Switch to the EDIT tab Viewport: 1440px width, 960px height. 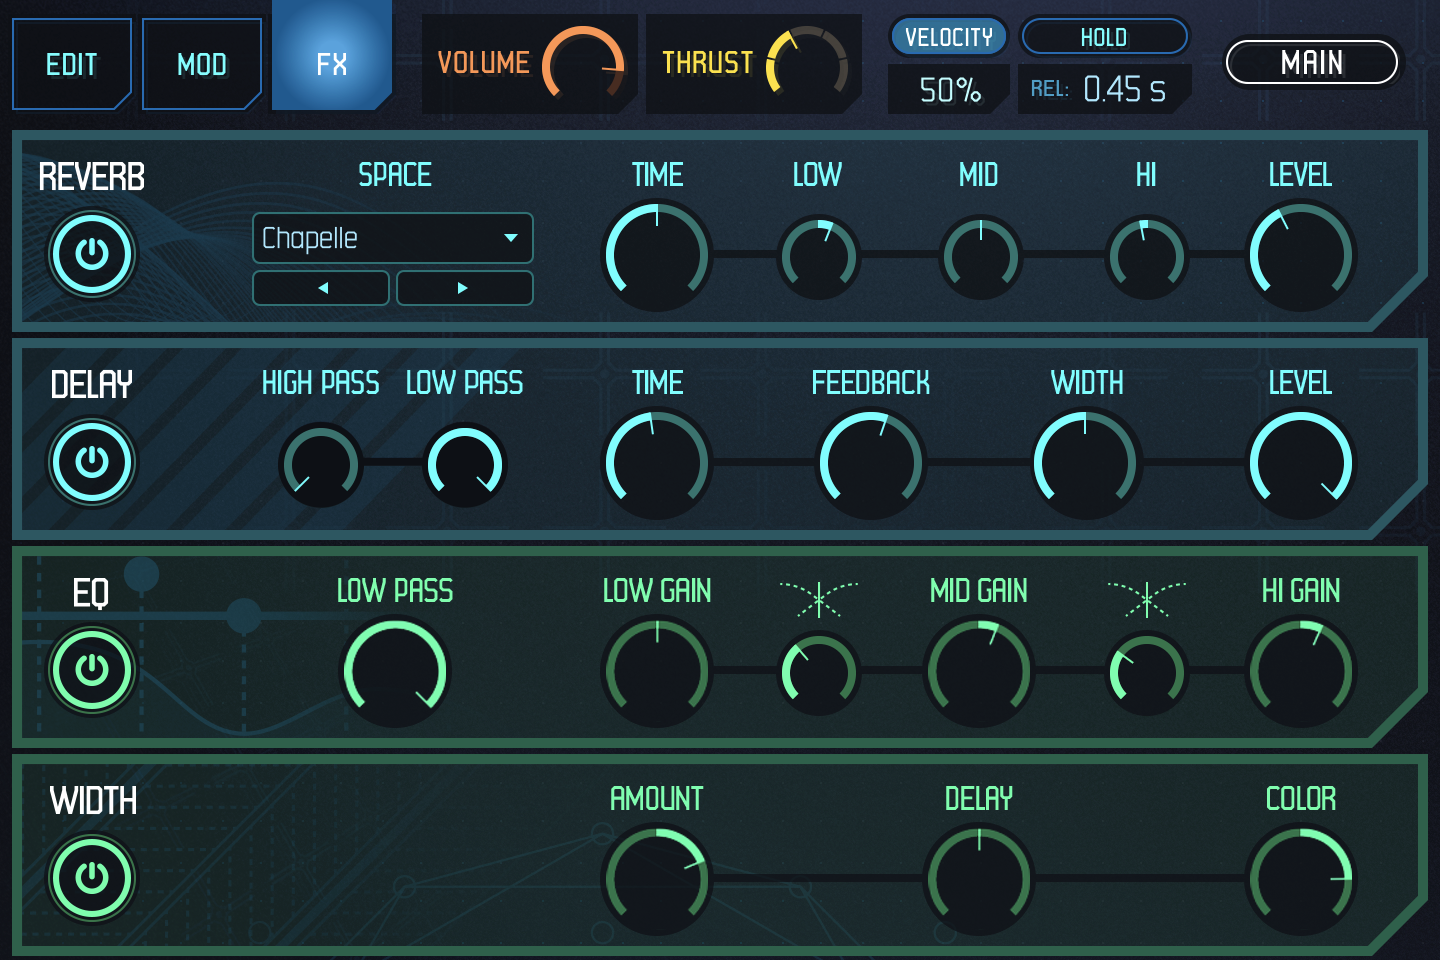(x=71, y=64)
